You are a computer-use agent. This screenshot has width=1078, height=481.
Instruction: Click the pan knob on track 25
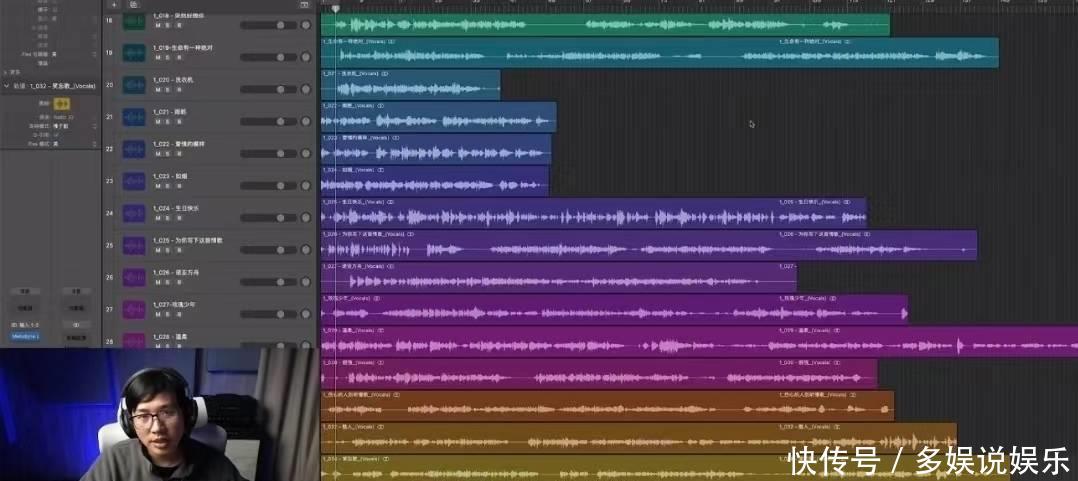tap(306, 249)
